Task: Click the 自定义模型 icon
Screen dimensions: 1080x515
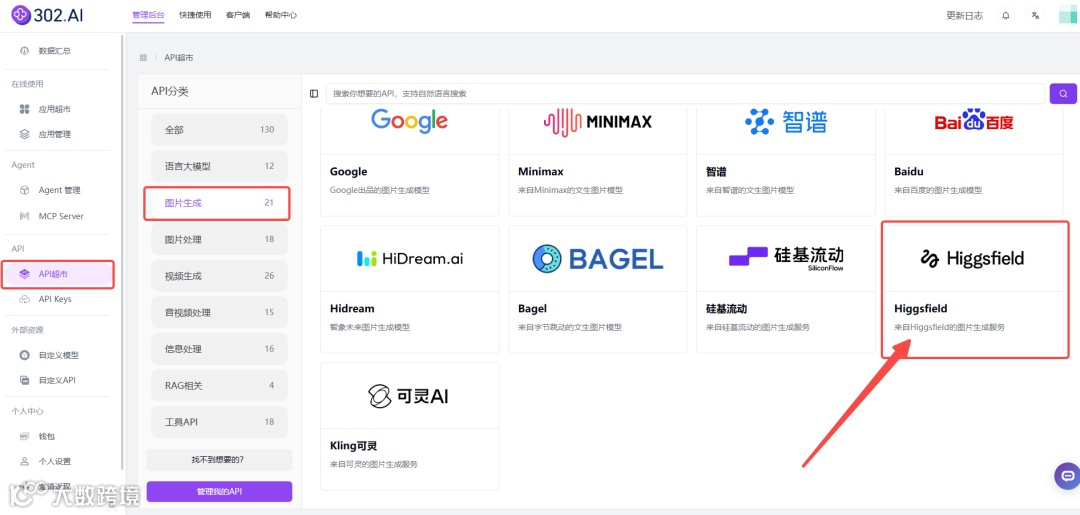Action: pyautogui.click(x=25, y=355)
